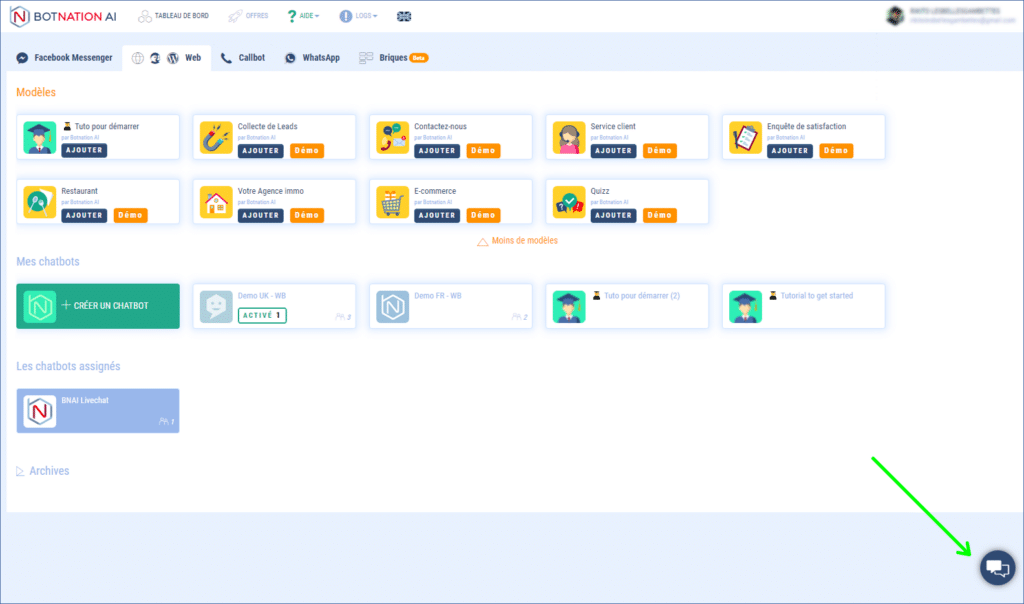The image size is (1024, 604).
Task: Collapse templates via Moins de modèles
Action: pos(518,241)
